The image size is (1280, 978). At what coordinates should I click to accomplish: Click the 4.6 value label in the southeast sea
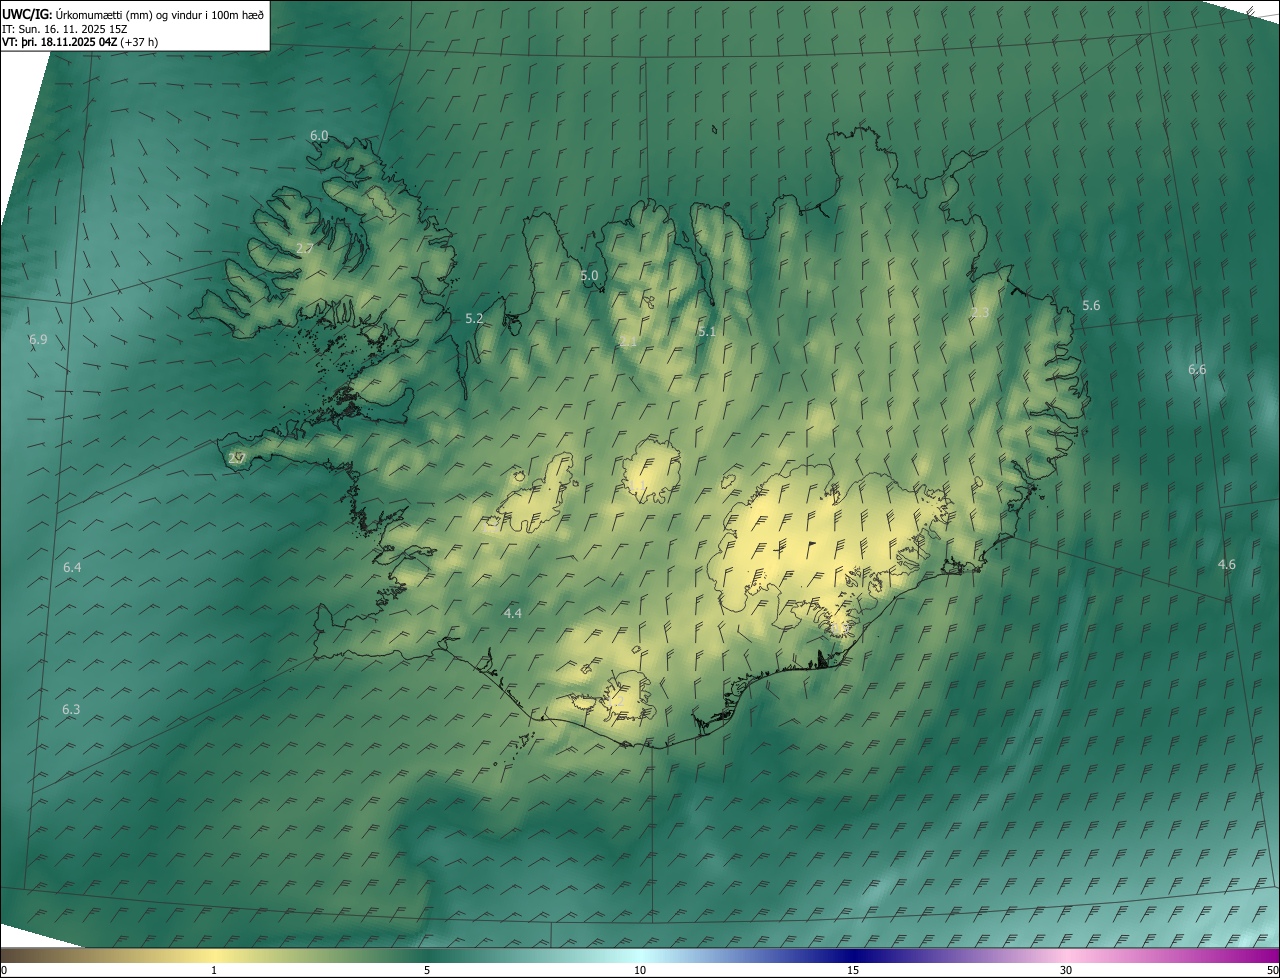[1226, 565]
